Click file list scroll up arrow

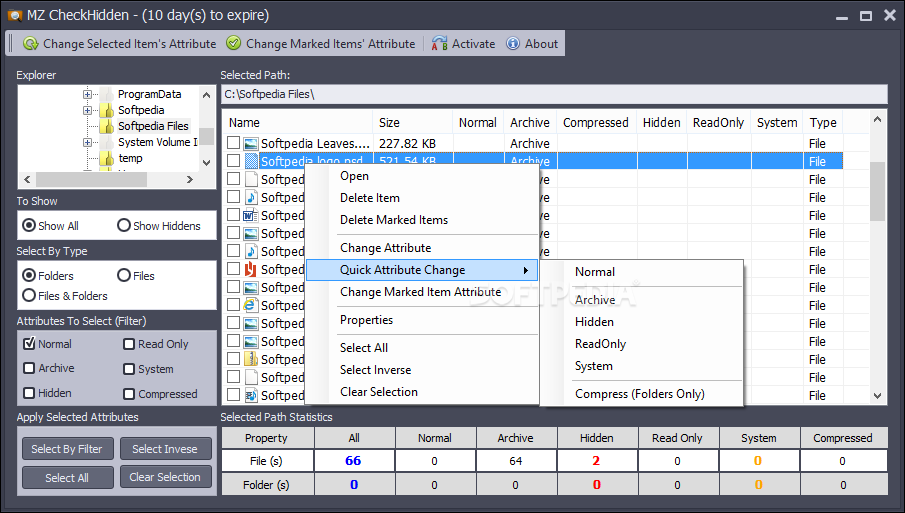(x=877, y=119)
